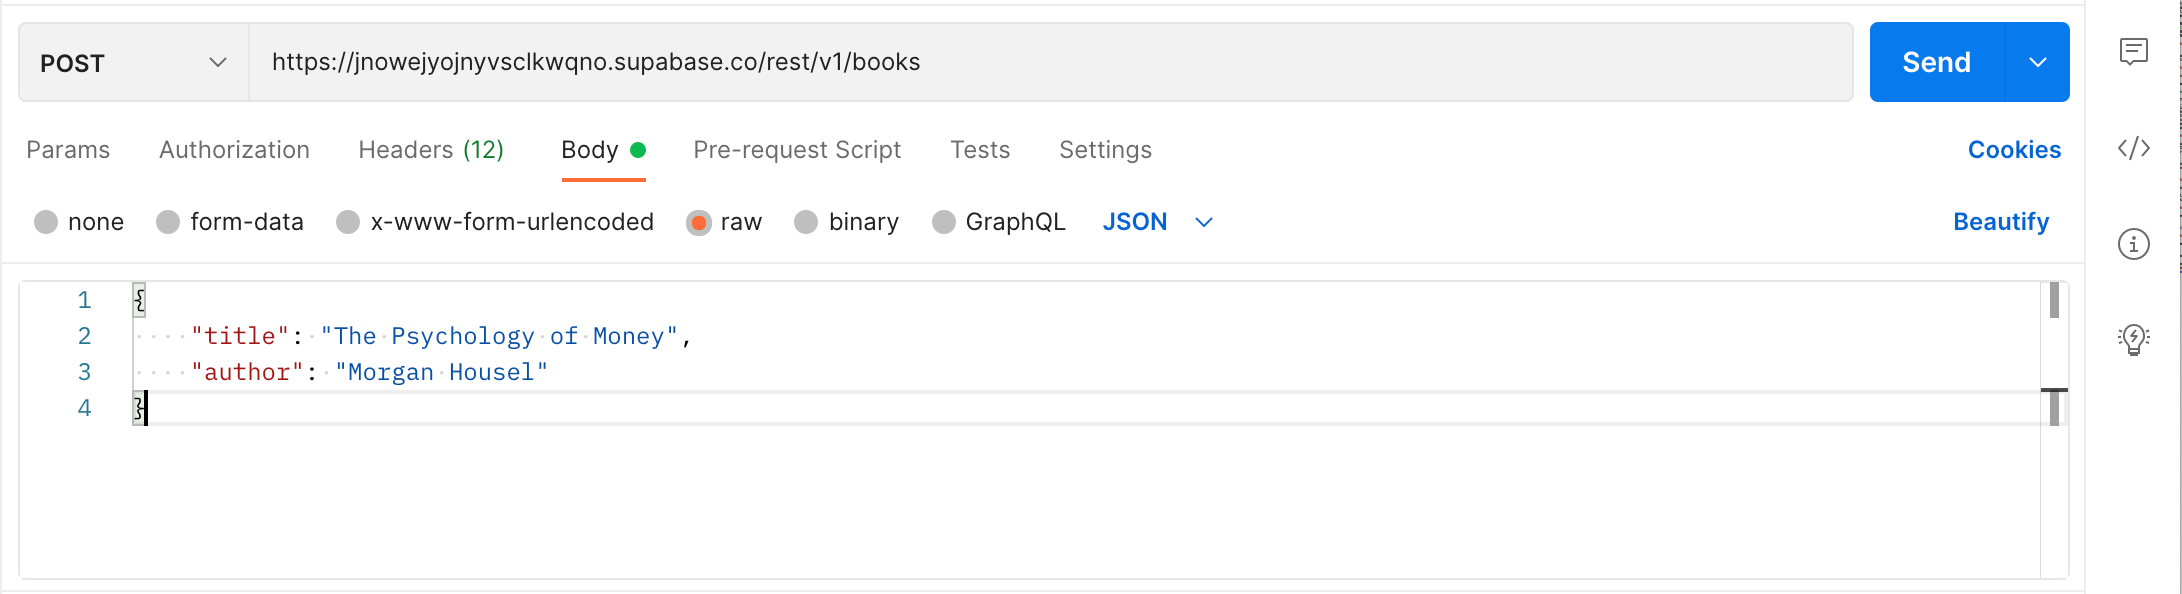
Task: Choose the GraphQL body type
Action: click(943, 222)
